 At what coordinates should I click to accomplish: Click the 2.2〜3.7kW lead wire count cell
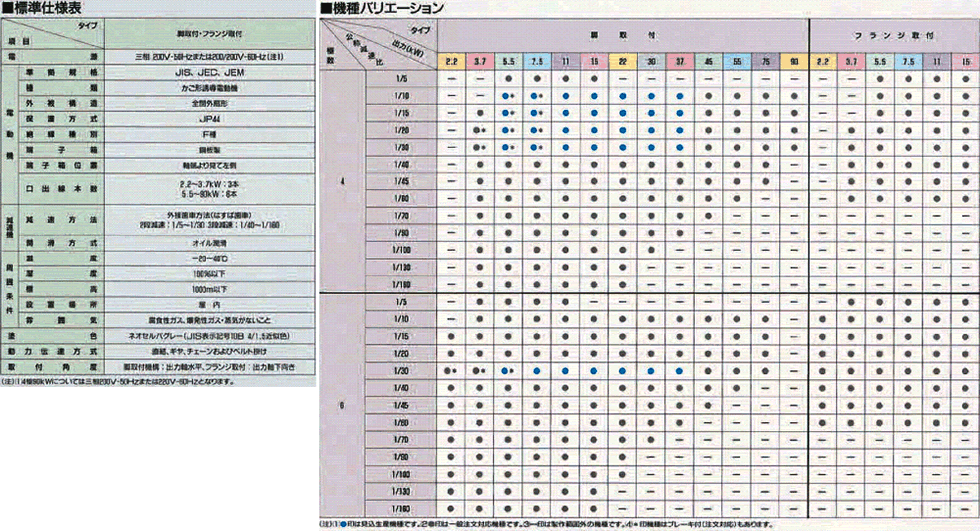209,186
